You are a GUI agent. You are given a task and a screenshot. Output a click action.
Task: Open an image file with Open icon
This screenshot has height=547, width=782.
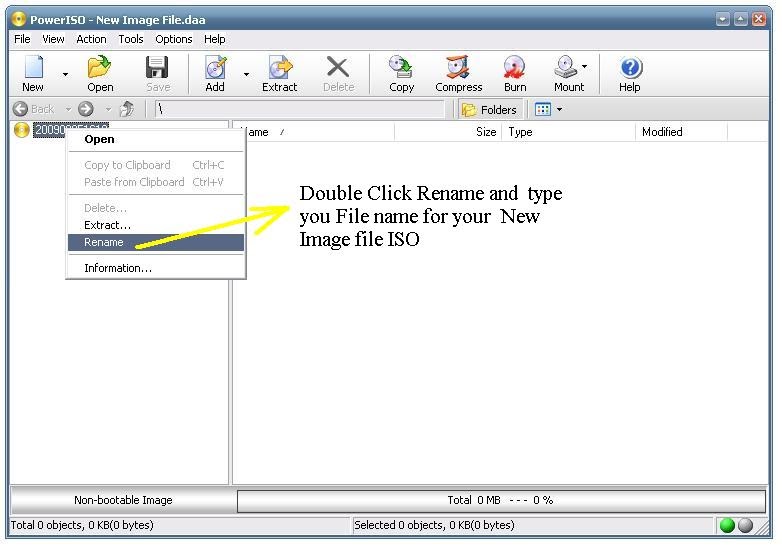tap(100, 67)
